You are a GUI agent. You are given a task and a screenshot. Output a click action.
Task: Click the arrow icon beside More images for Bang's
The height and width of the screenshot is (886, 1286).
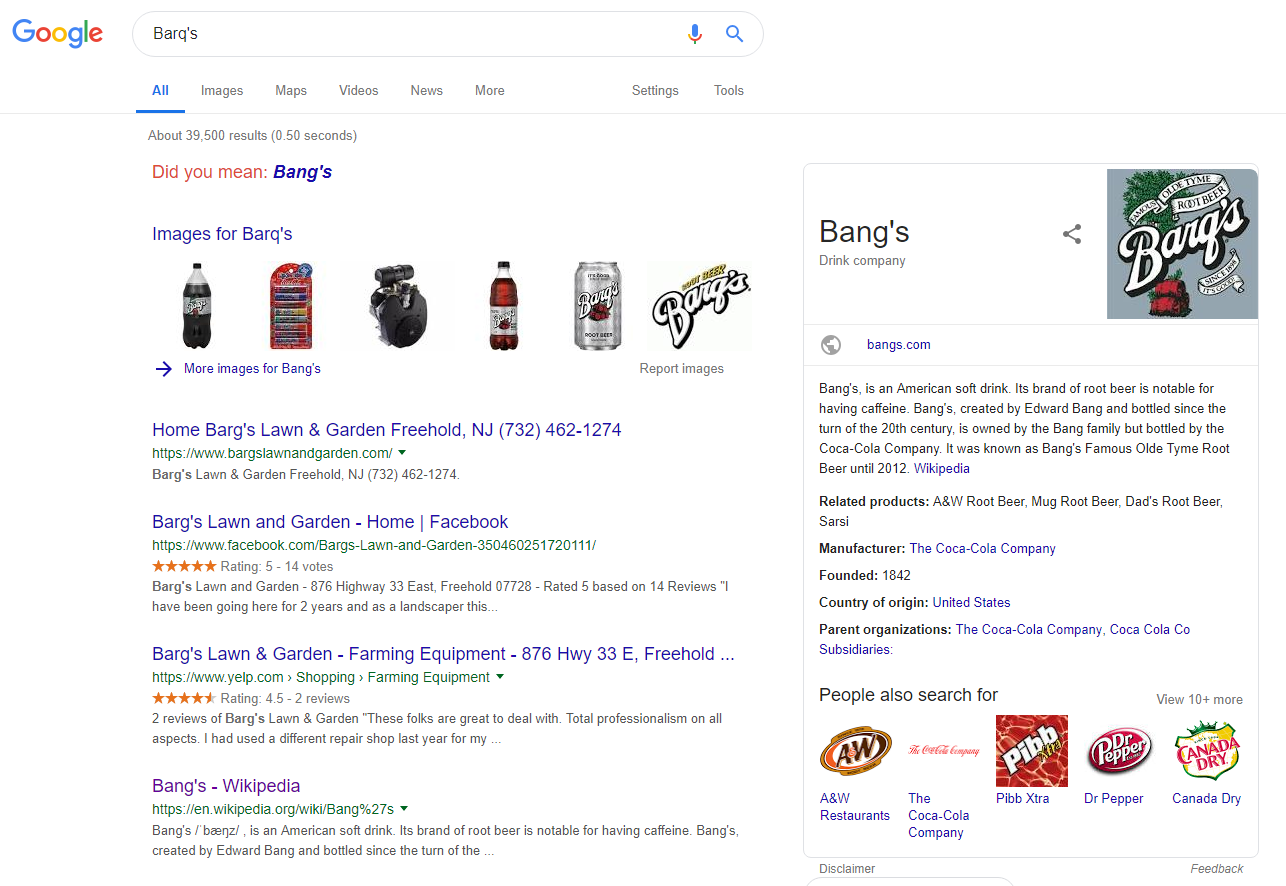(x=163, y=369)
